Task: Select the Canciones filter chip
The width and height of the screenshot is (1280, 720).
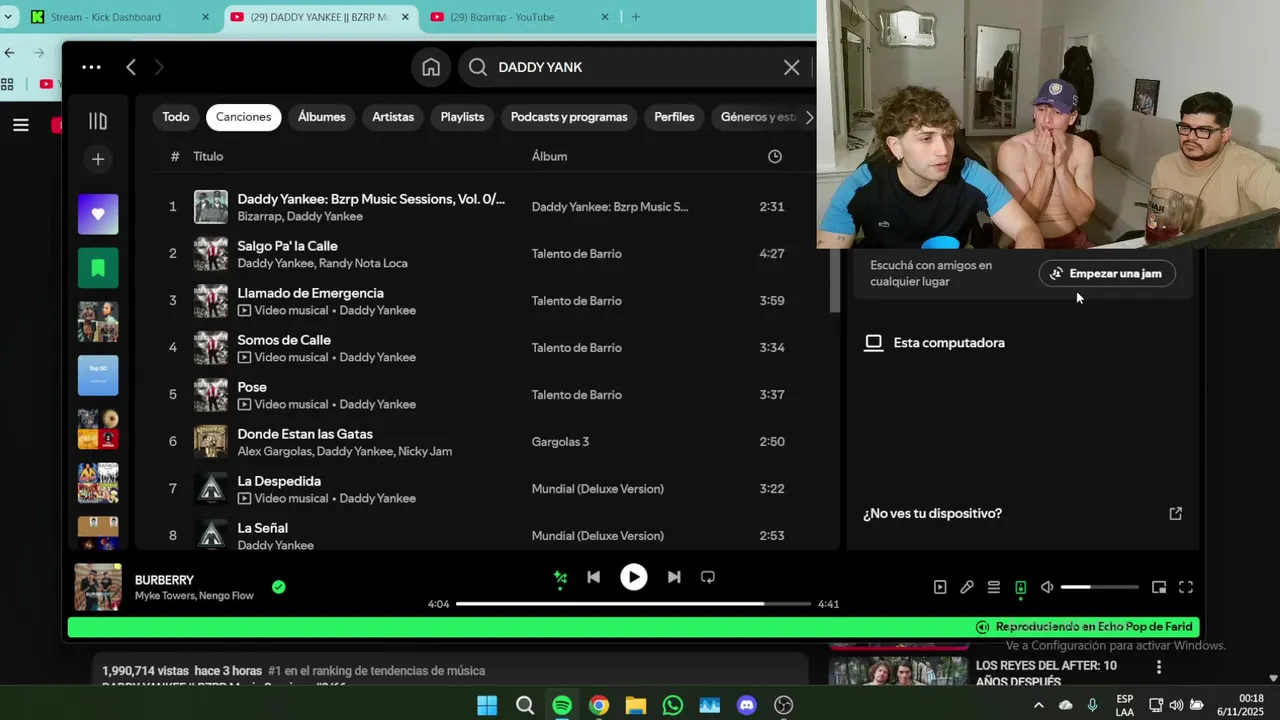Action: click(244, 117)
